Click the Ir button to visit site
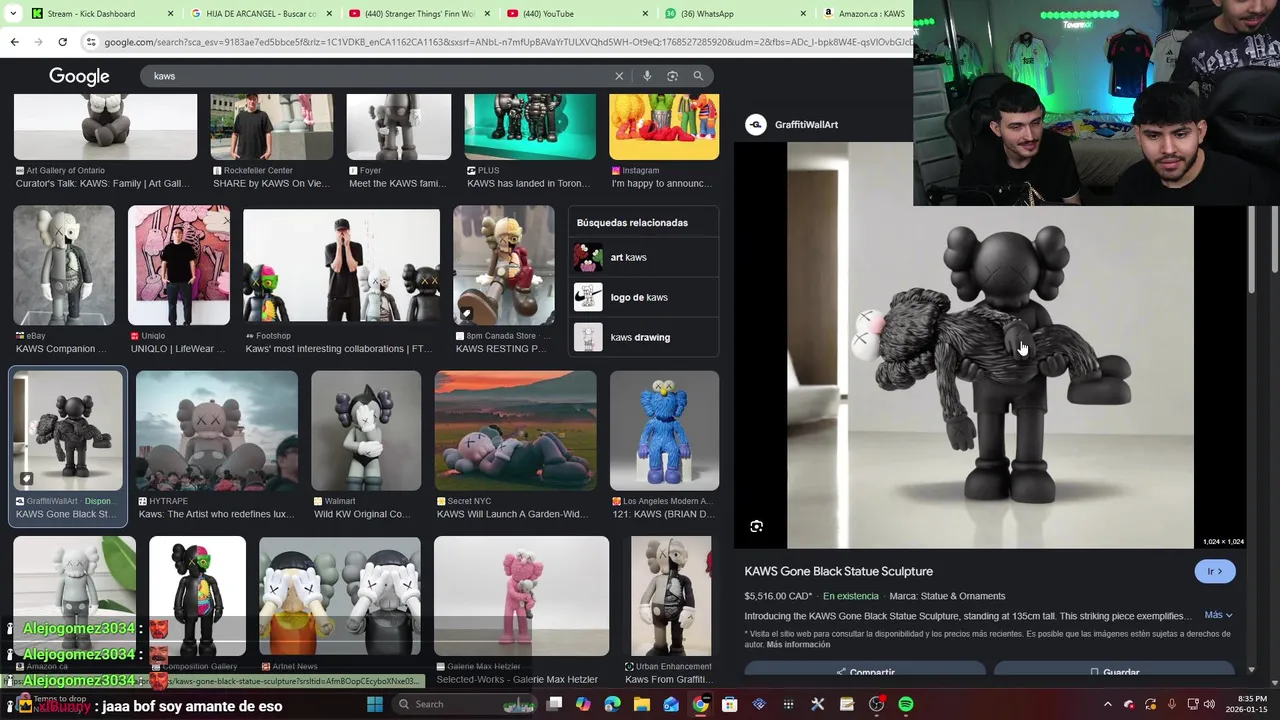 coord(1215,571)
